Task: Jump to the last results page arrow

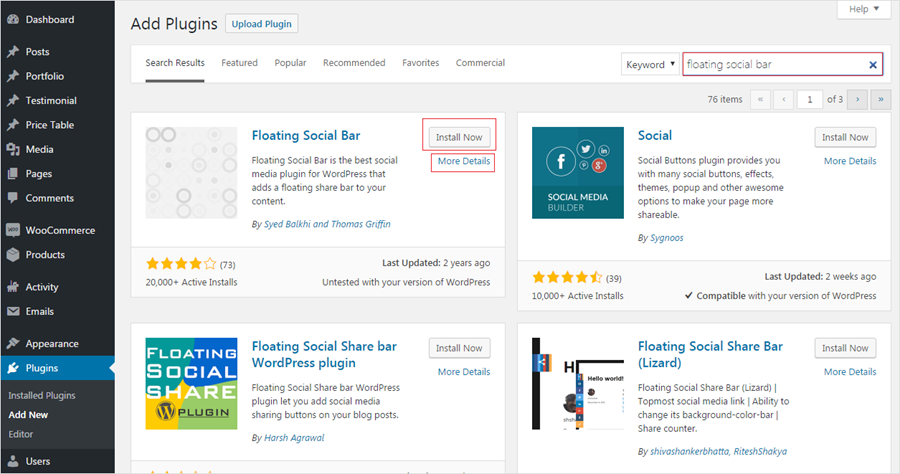Action: (880, 99)
